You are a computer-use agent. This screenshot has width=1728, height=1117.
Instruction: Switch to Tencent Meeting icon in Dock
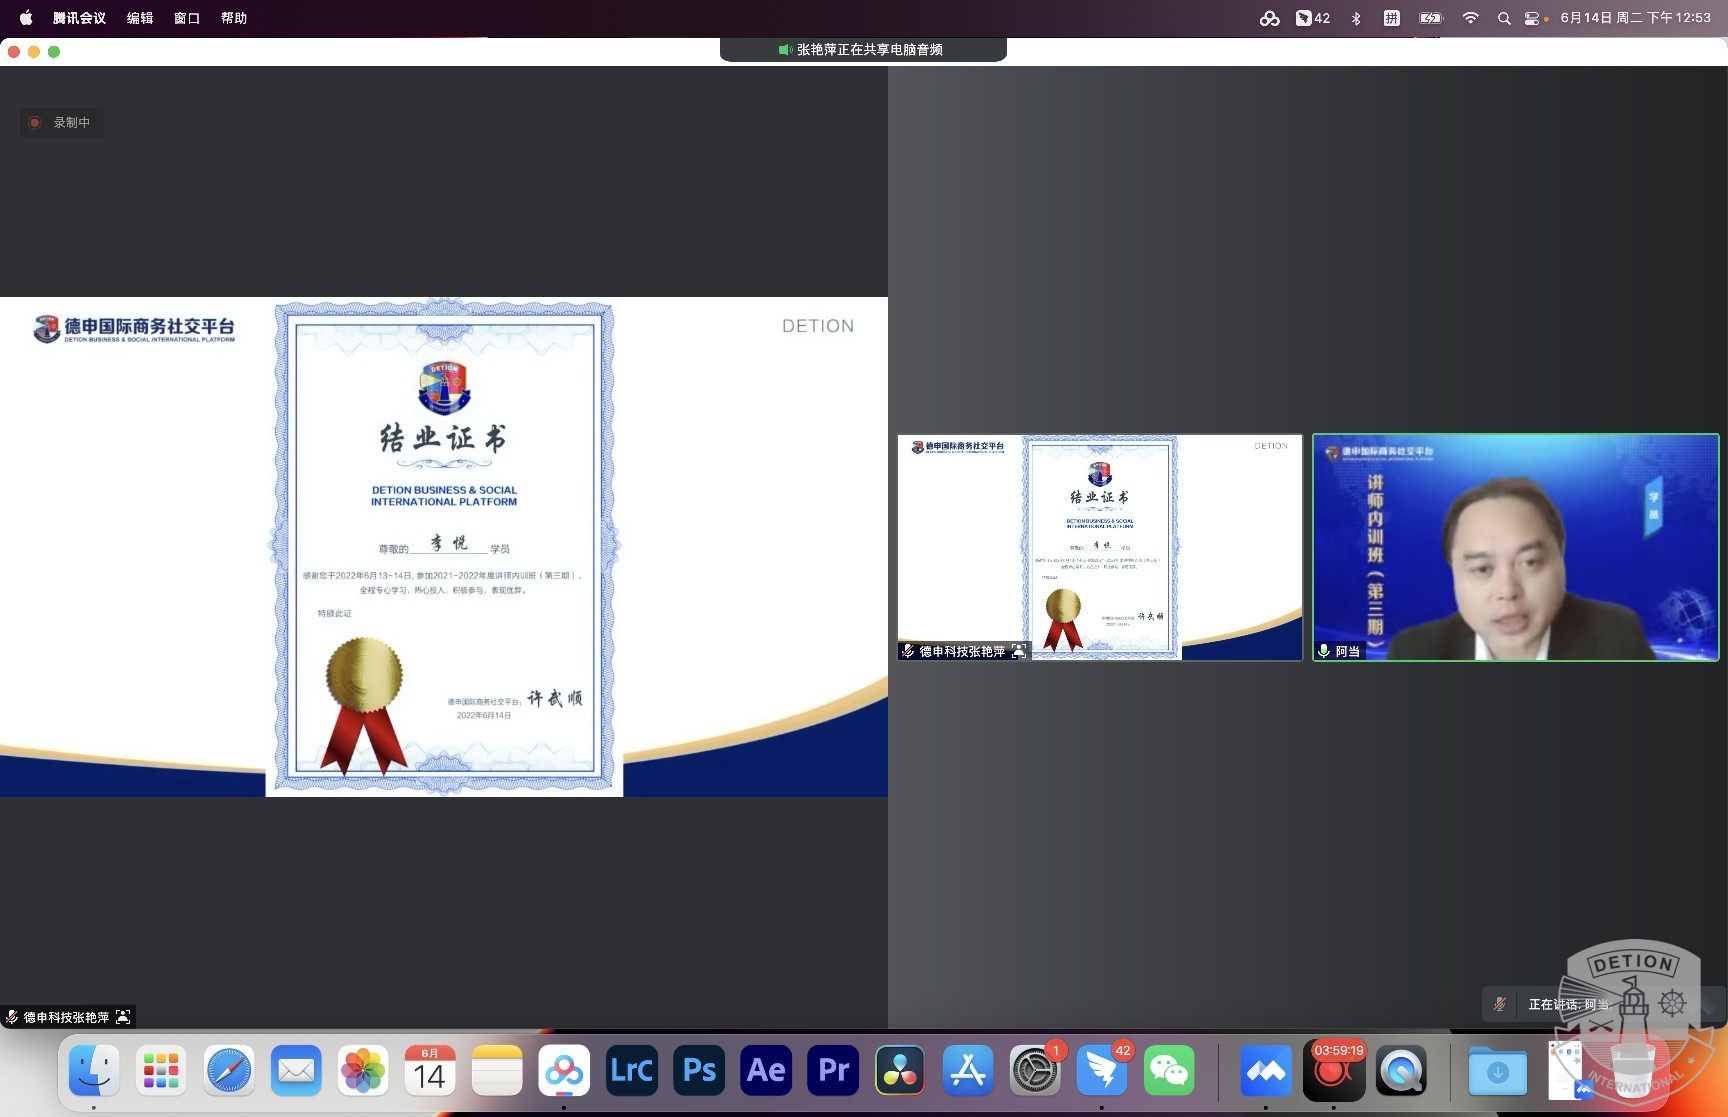1266,1071
